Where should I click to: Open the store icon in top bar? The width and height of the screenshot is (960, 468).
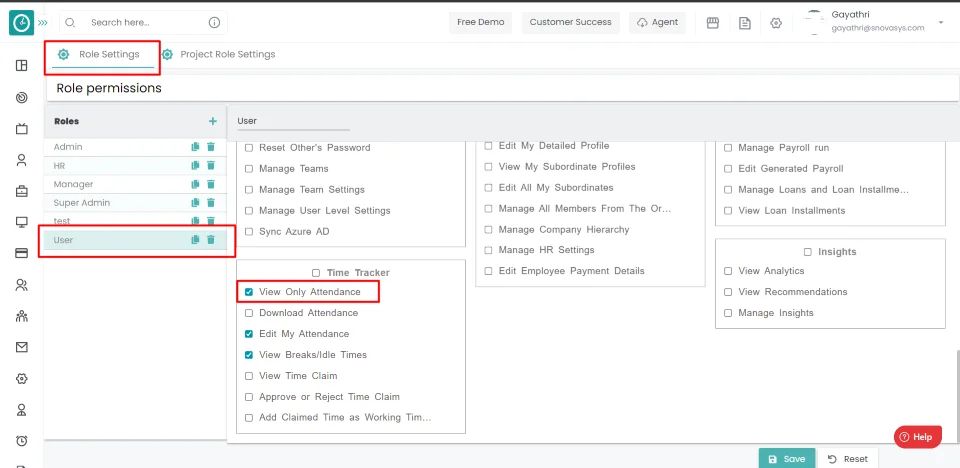[713, 23]
